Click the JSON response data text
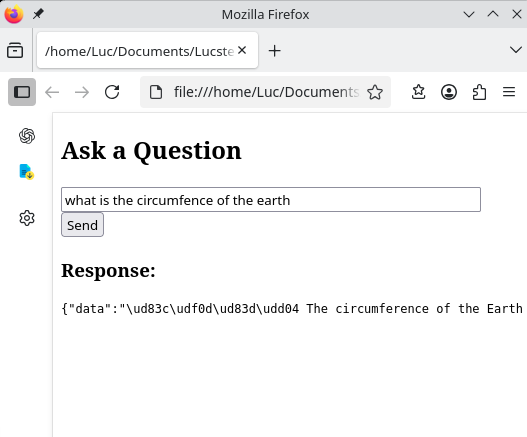The height and width of the screenshot is (437, 527). (292, 309)
